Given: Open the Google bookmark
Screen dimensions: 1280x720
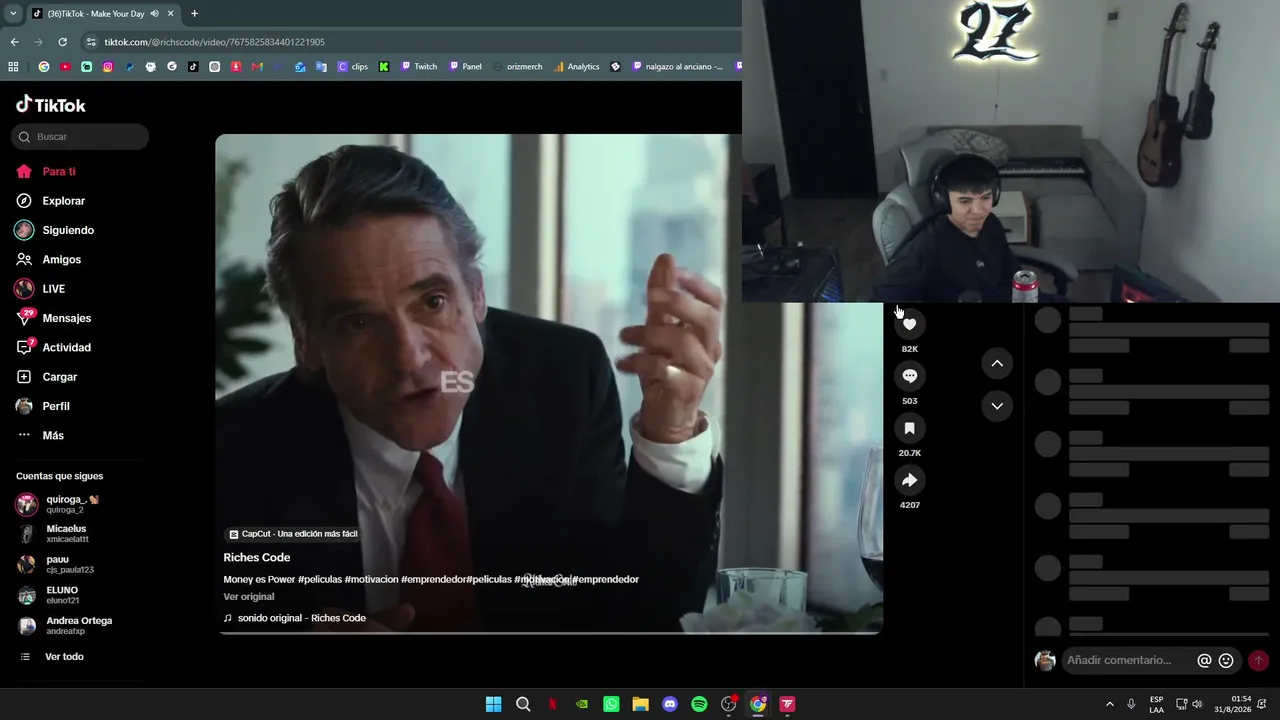Looking at the screenshot, I should (x=43, y=67).
